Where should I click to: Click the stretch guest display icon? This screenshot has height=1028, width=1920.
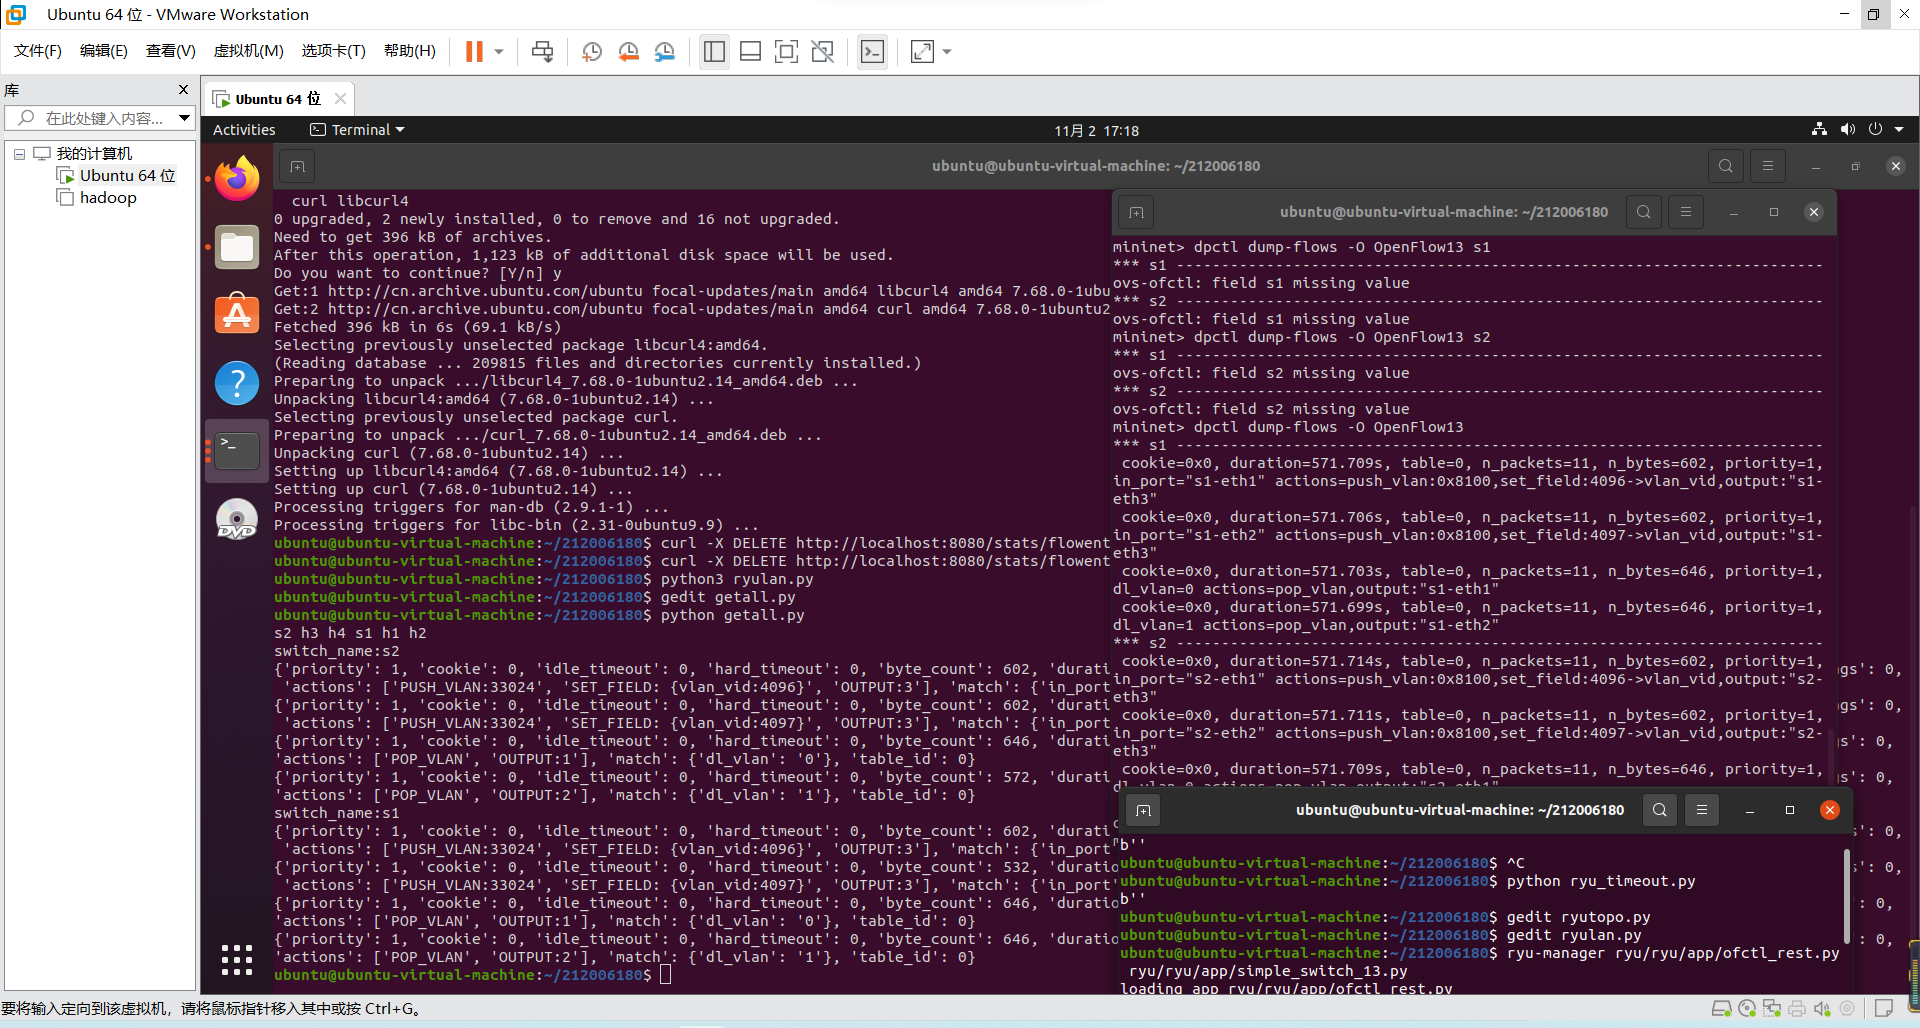point(922,51)
